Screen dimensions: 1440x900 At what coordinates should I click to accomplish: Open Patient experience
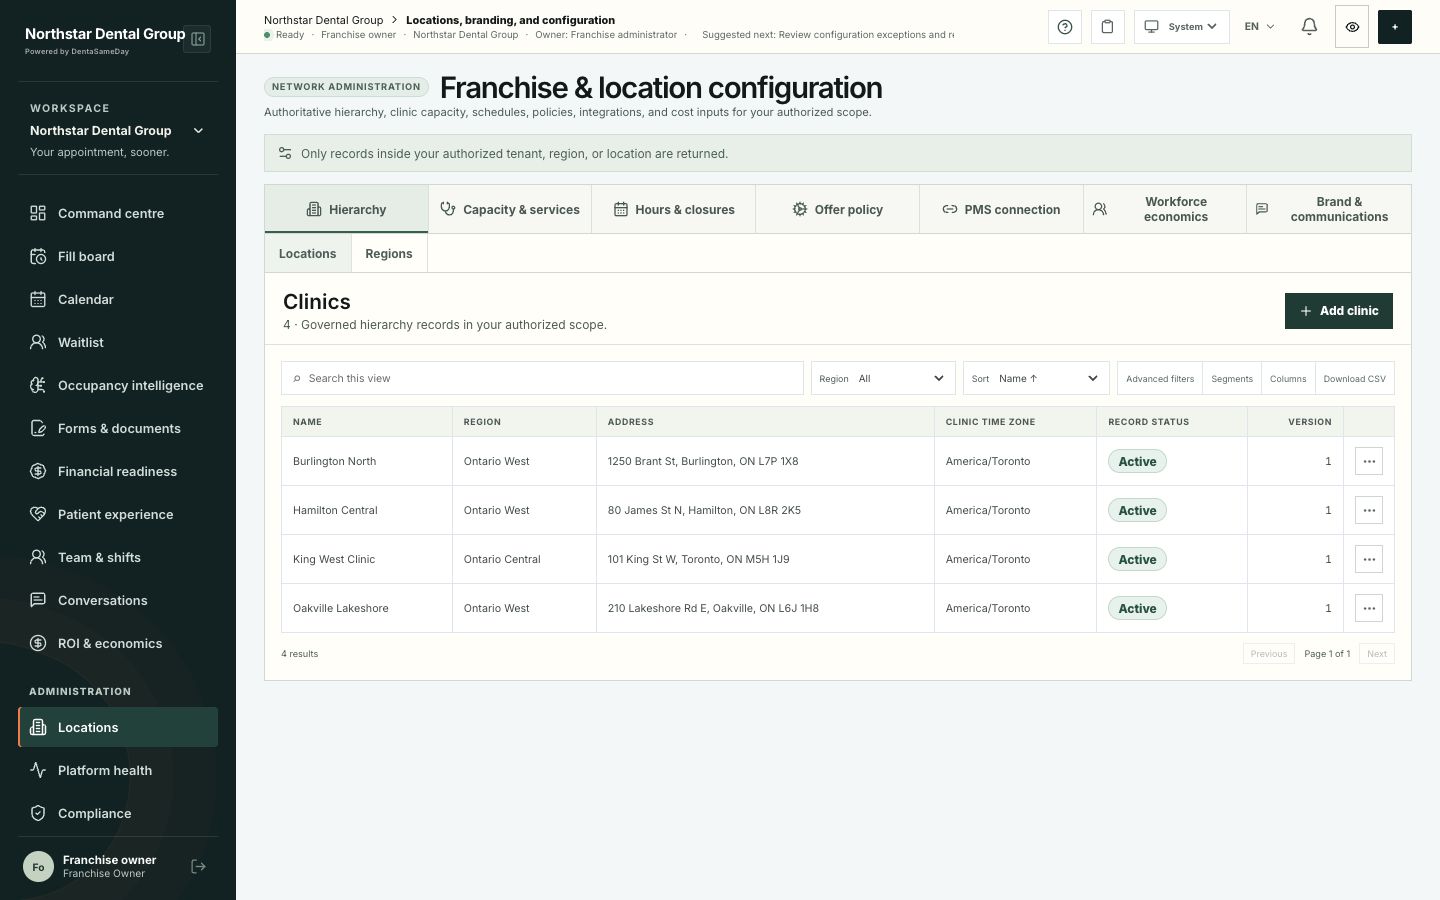click(118, 514)
